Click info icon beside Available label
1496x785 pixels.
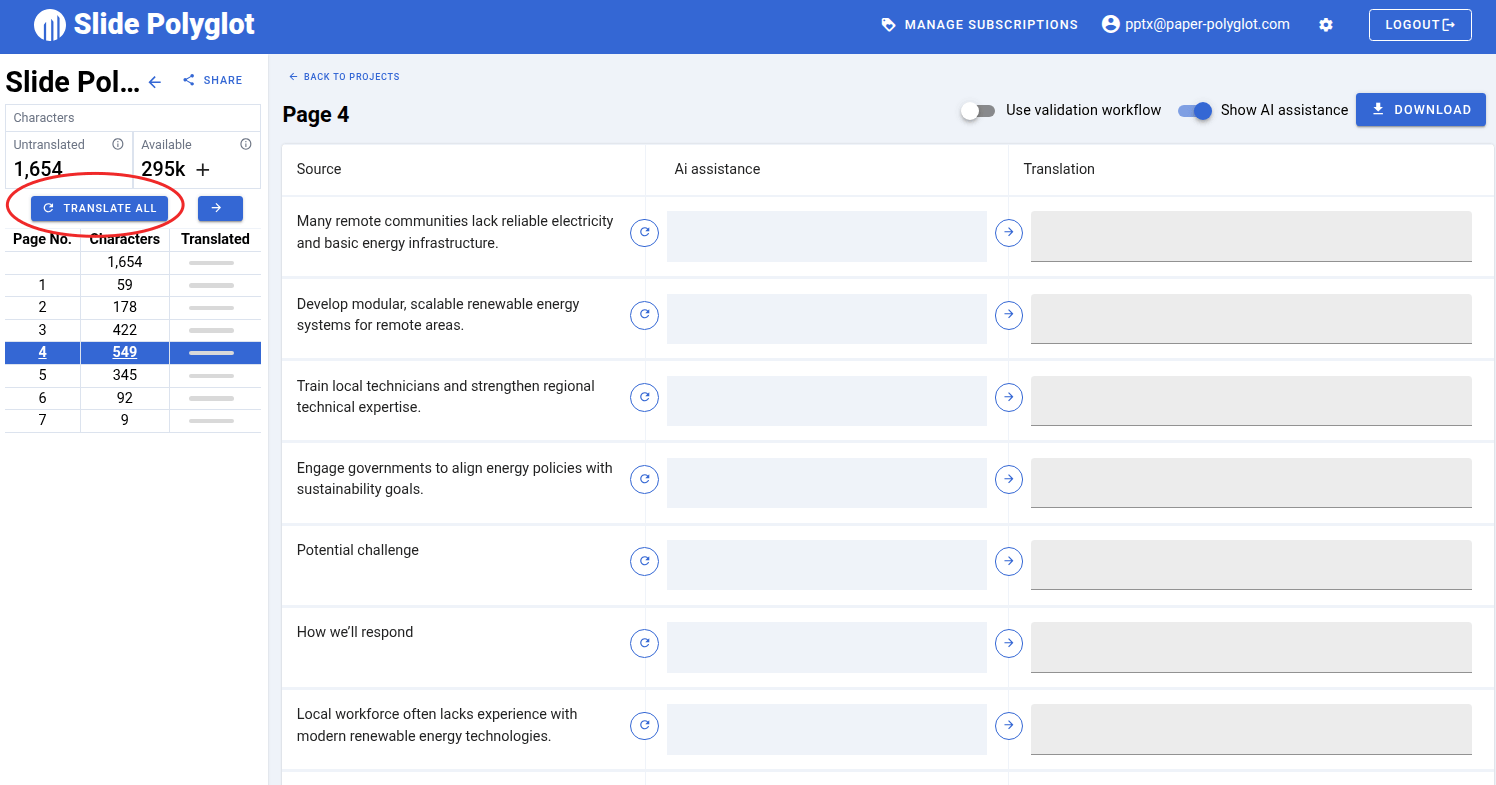tap(246, 144)
